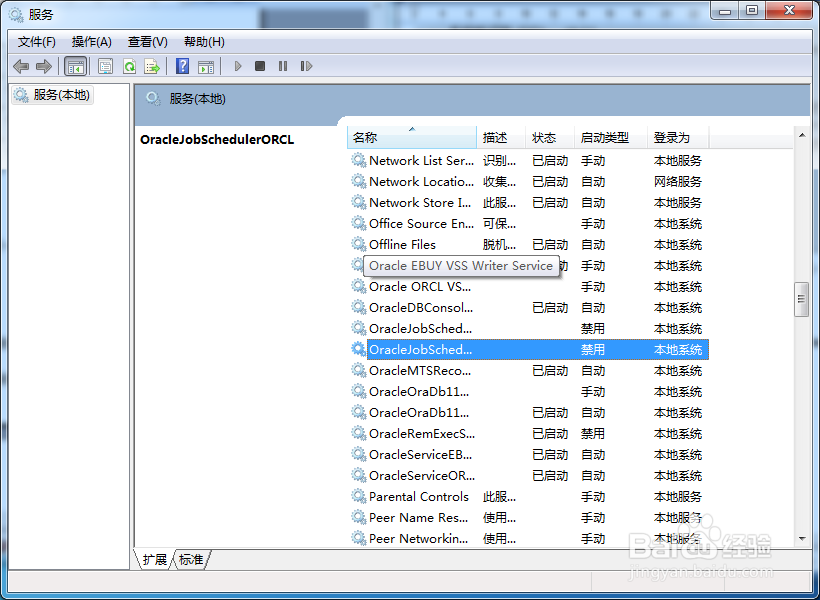Click the gear icon of Network List Service row
820x600 pixels.
click(359, 160)
